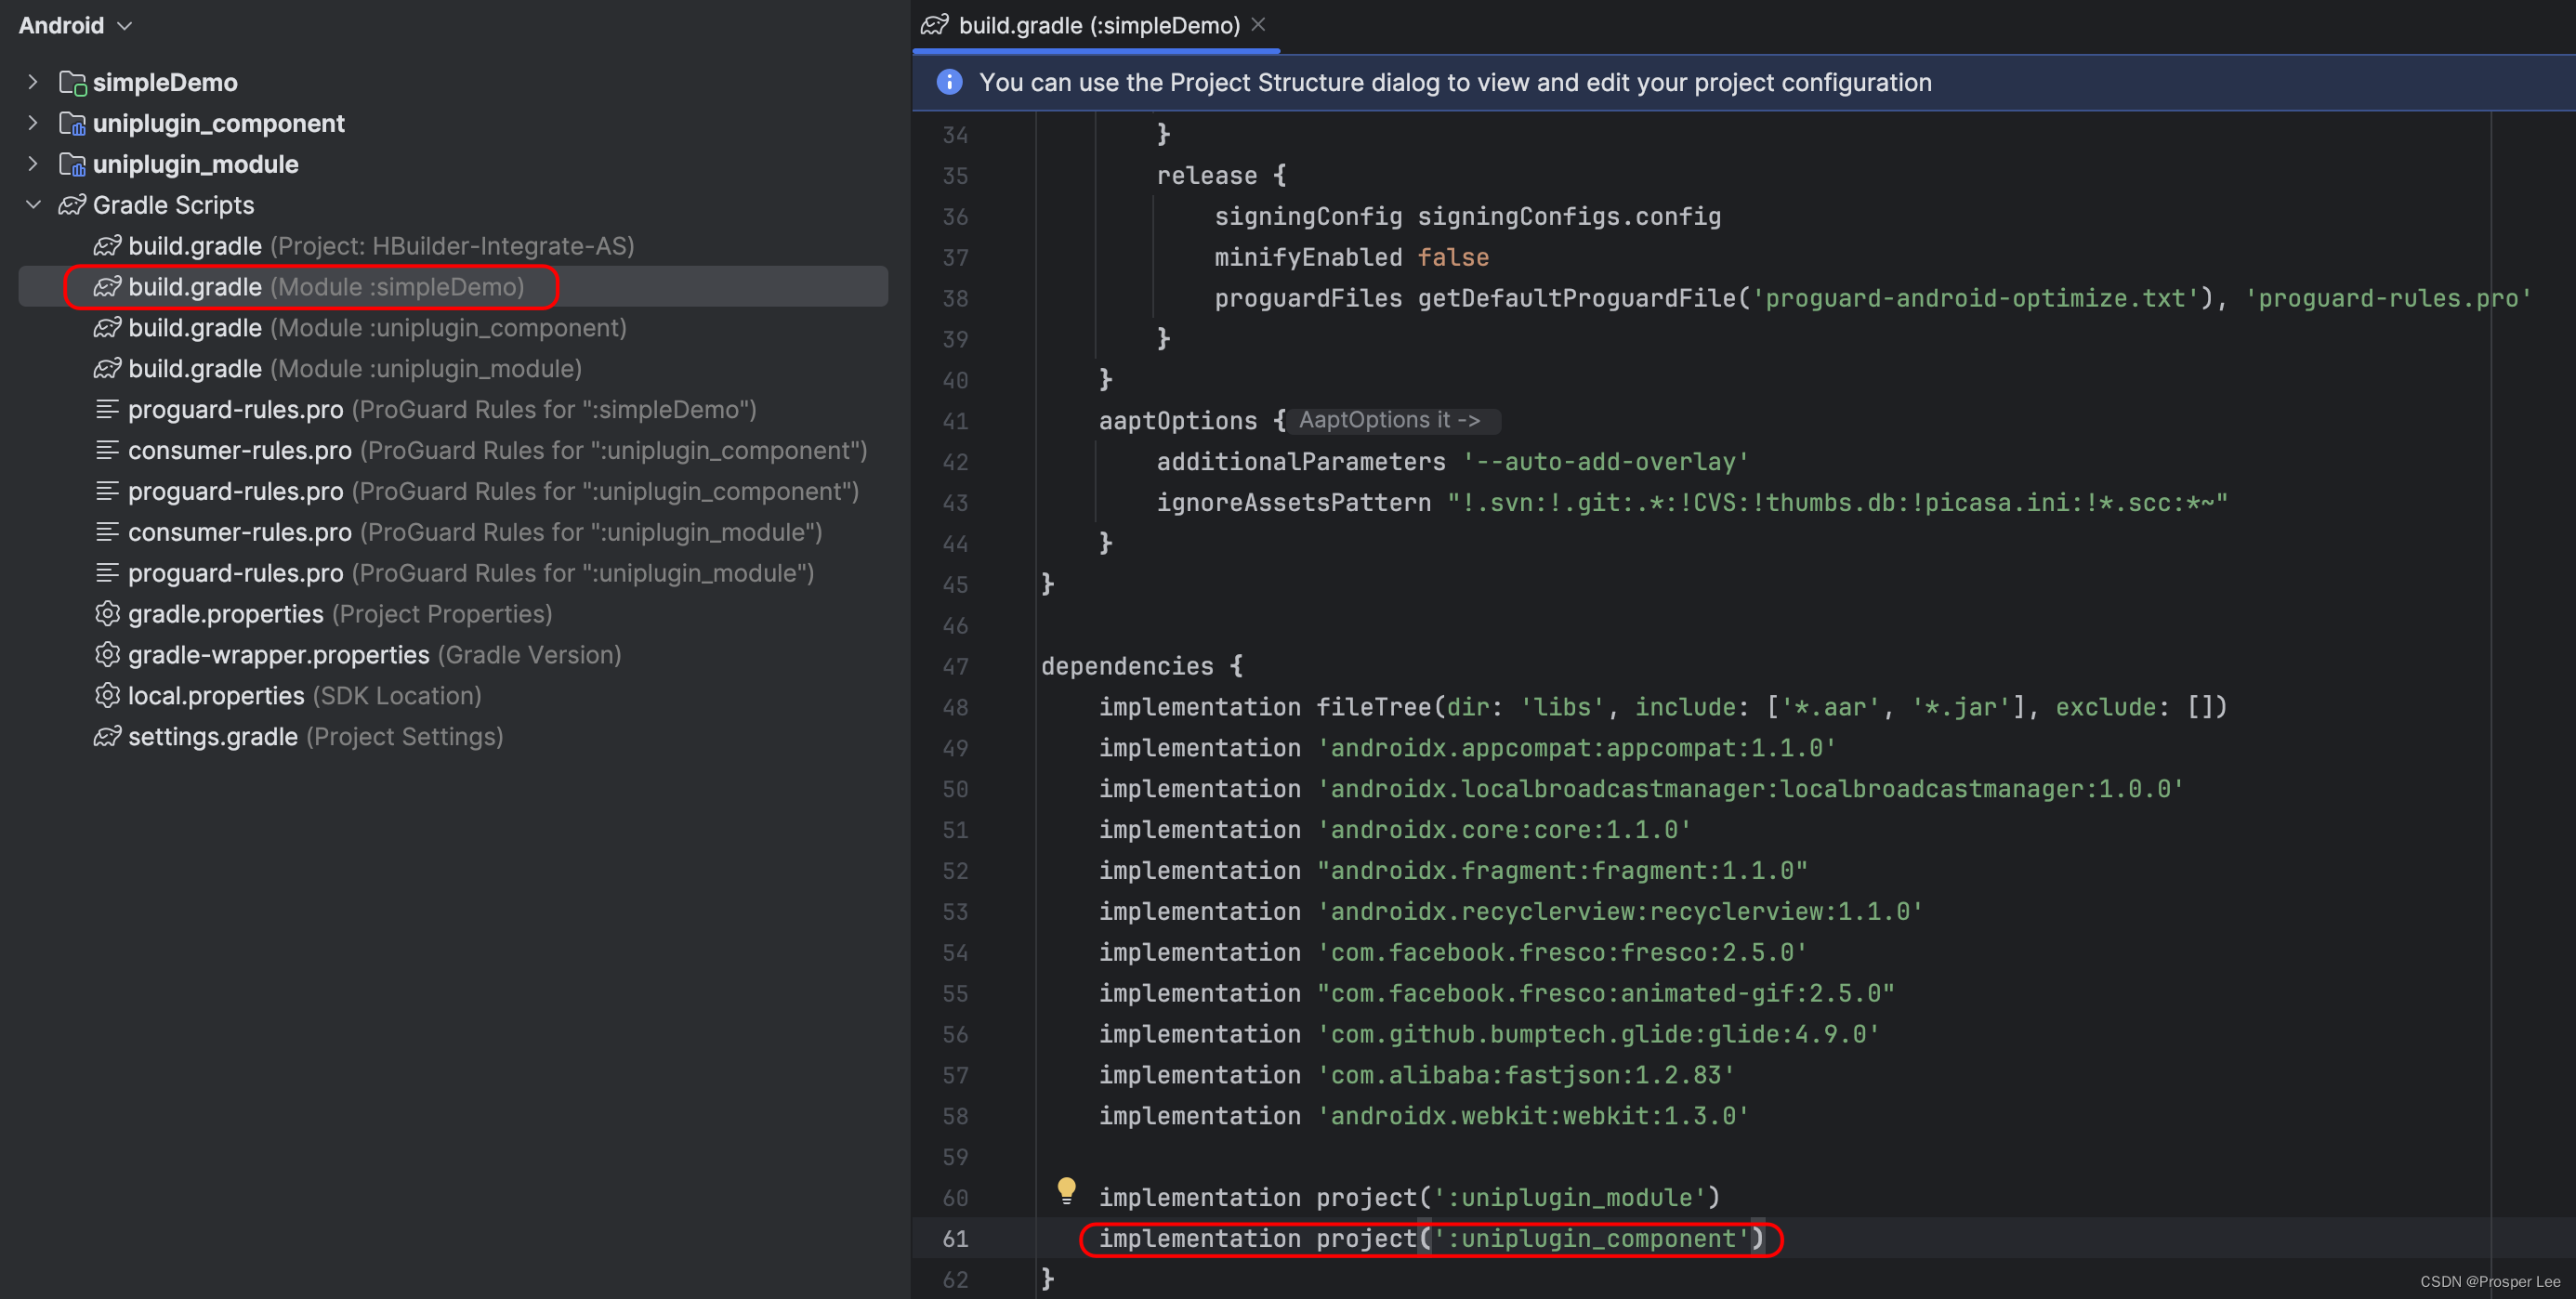This screenshot has width=2576, height=1299.
Task: Expand the uniplugin_component module node
Action: (x=33, y=123)
